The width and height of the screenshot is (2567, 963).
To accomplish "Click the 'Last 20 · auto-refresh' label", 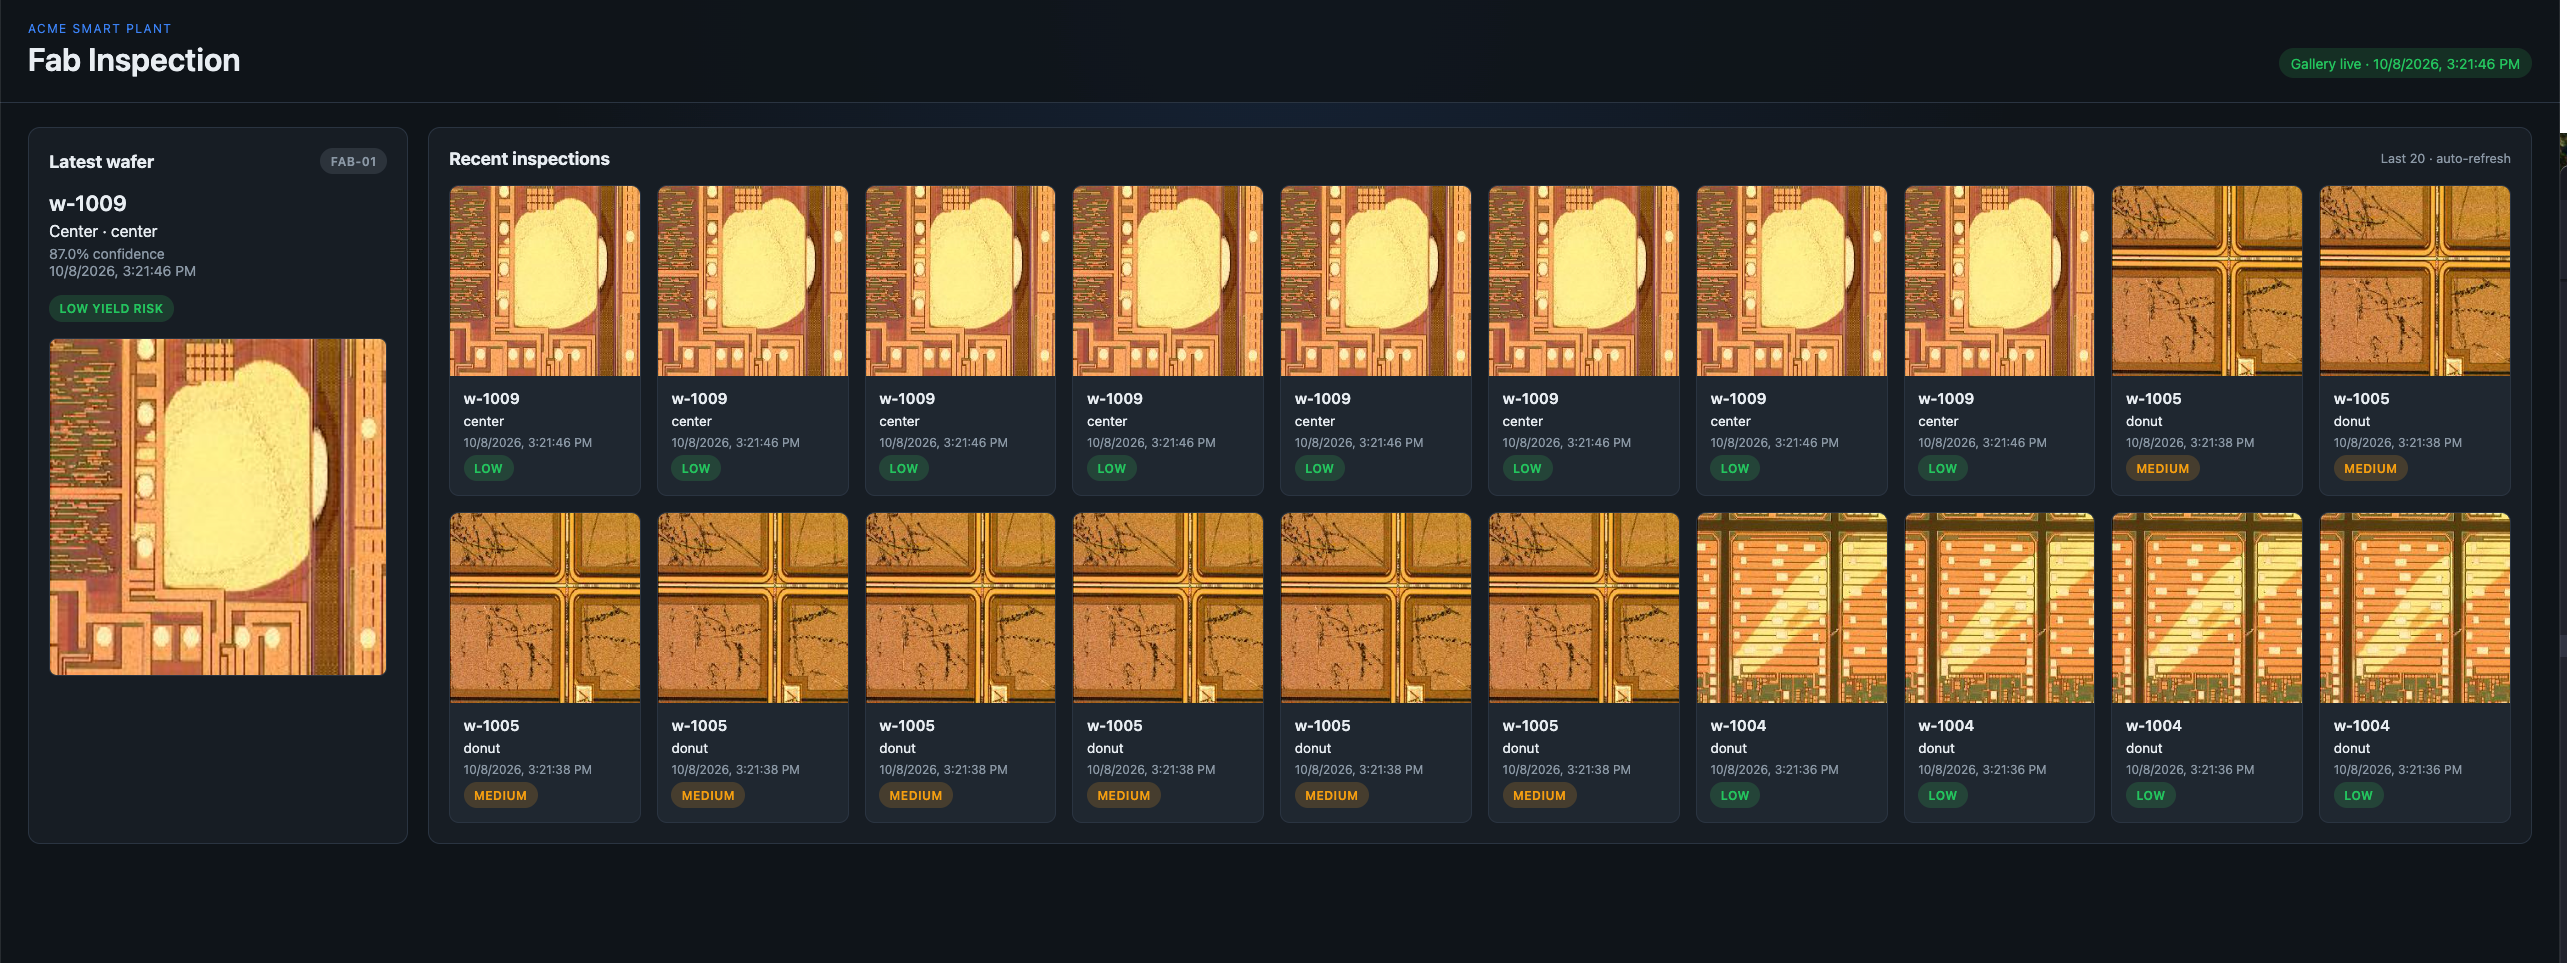I will coord(2445,159).
